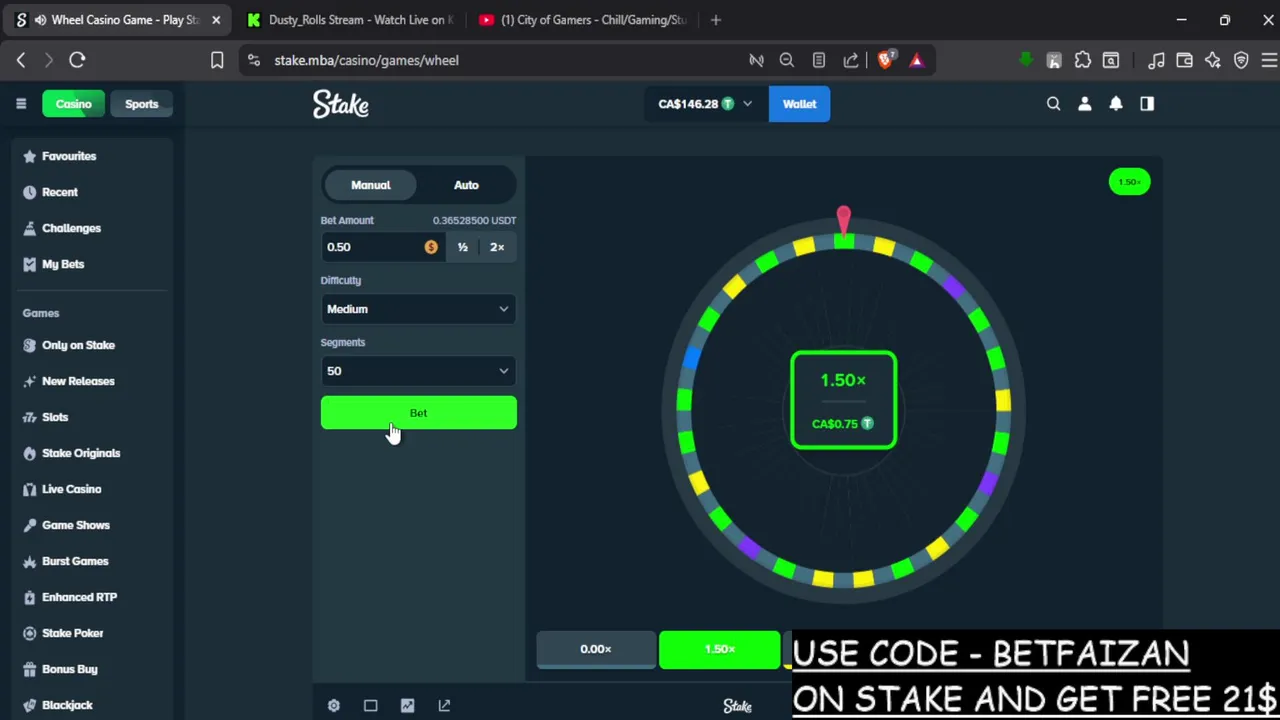
Task: Click the browser bookmark icon
Action: (x=217, y=60)
